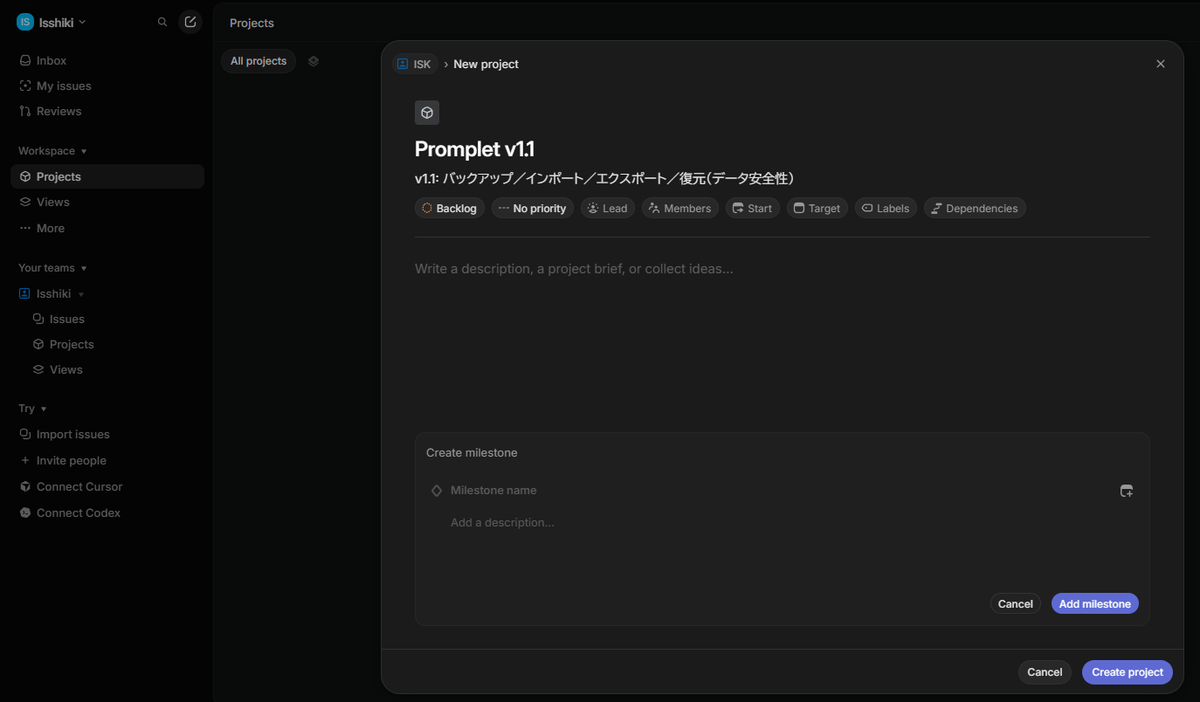The height and width of the screenshot is (702, 1200).
Task: Click the layers view icon beside All projects
Action: pyautogui.click(x=313, y=61)
